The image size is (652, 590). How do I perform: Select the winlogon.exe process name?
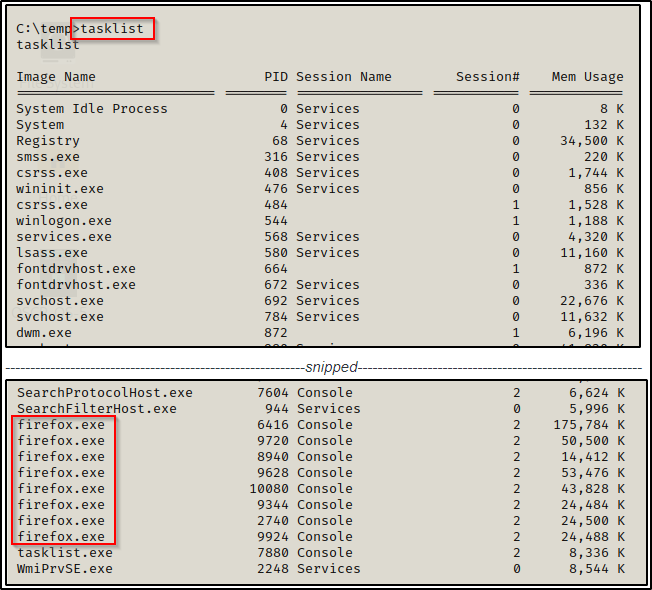(64, 221)
